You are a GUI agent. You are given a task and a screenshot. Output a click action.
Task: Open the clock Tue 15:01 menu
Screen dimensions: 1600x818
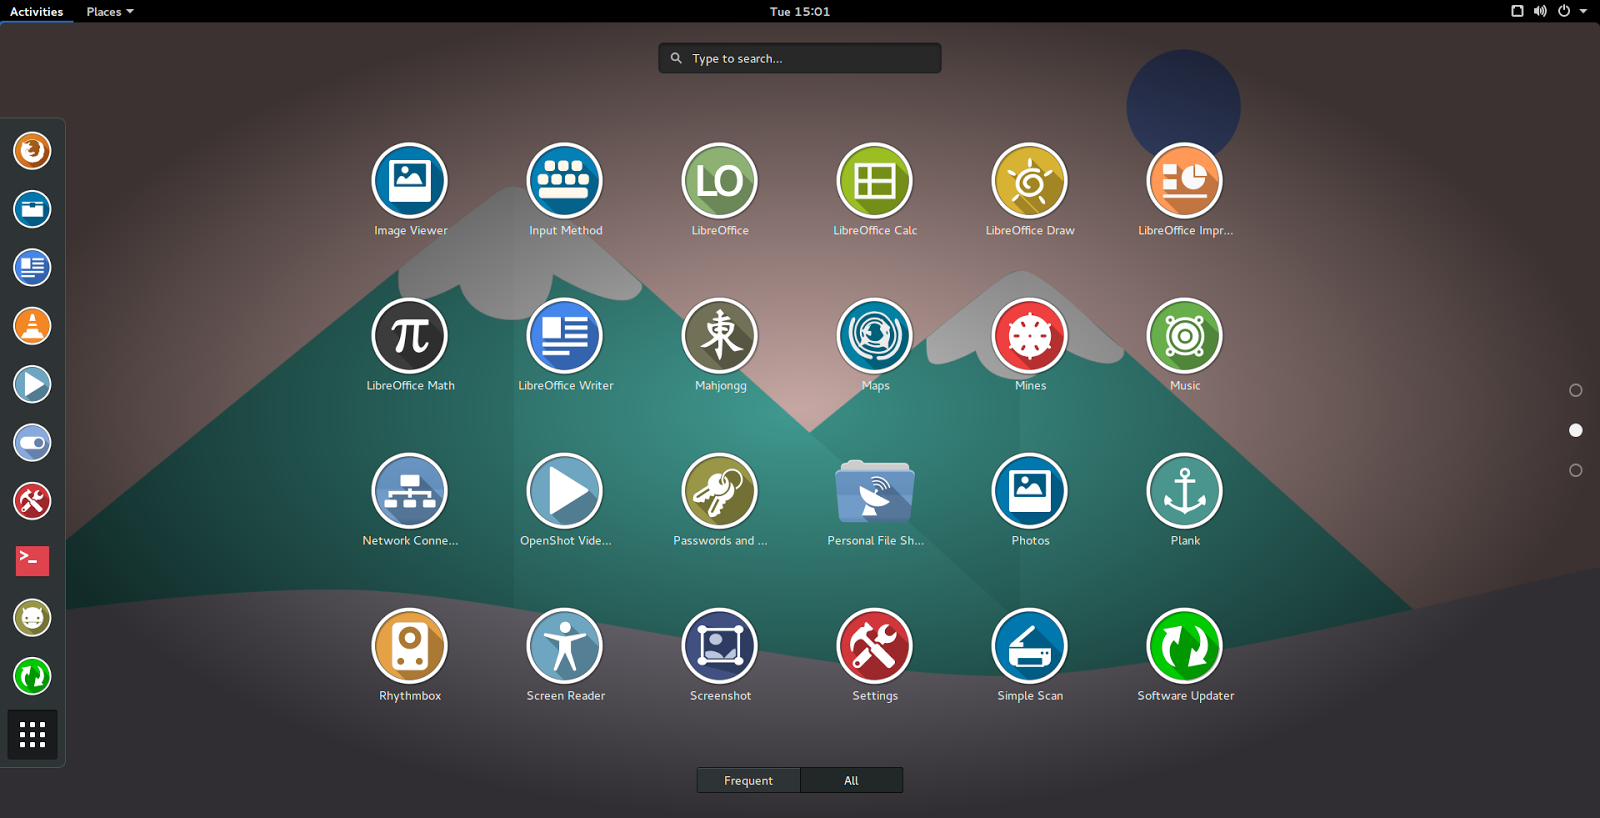click(800, 11)
